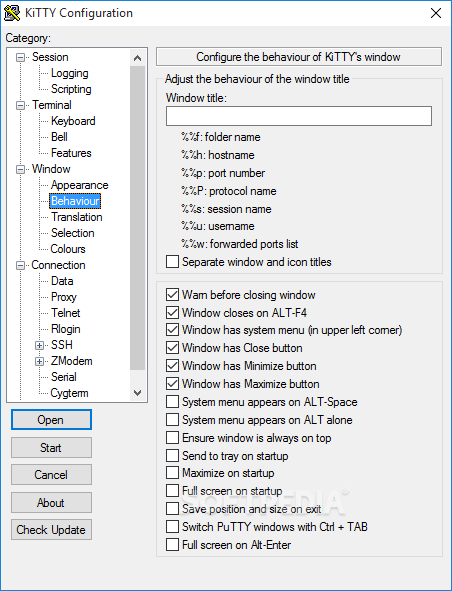Image resolution: width=452 pixels, height=591 pixels.
Task: Click the '%%p: port number' hint text
Action: coord(223,173)
